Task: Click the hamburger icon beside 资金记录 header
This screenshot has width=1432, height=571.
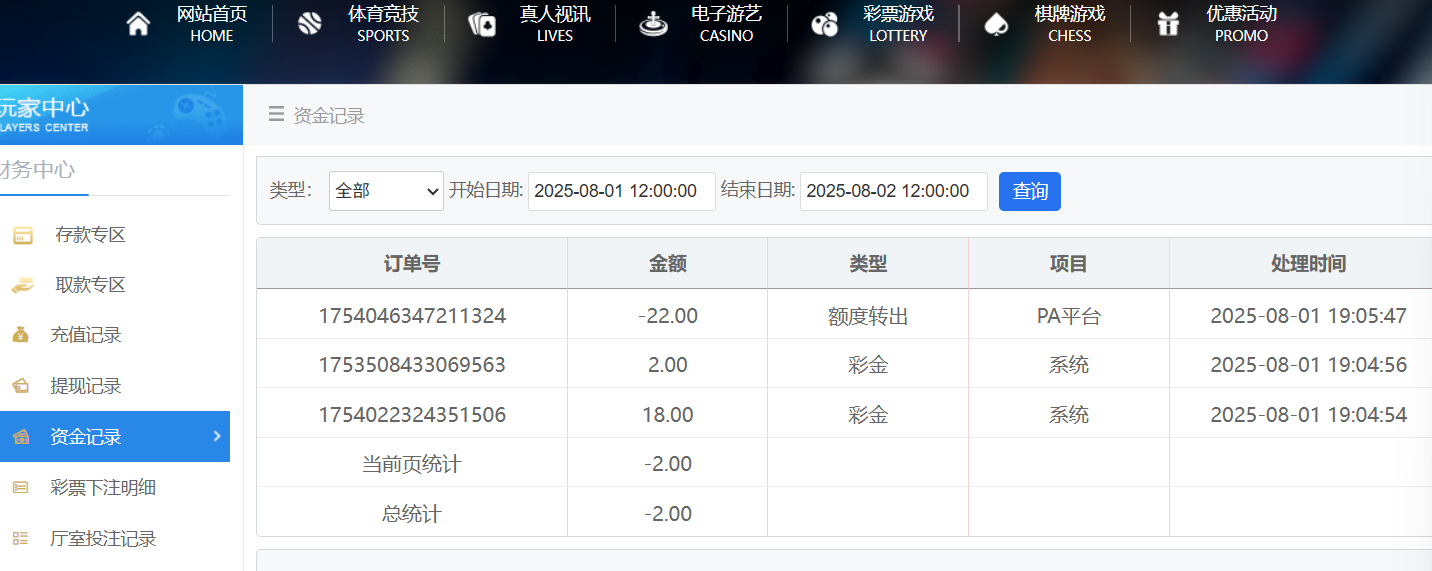Action: pos(276,115)
